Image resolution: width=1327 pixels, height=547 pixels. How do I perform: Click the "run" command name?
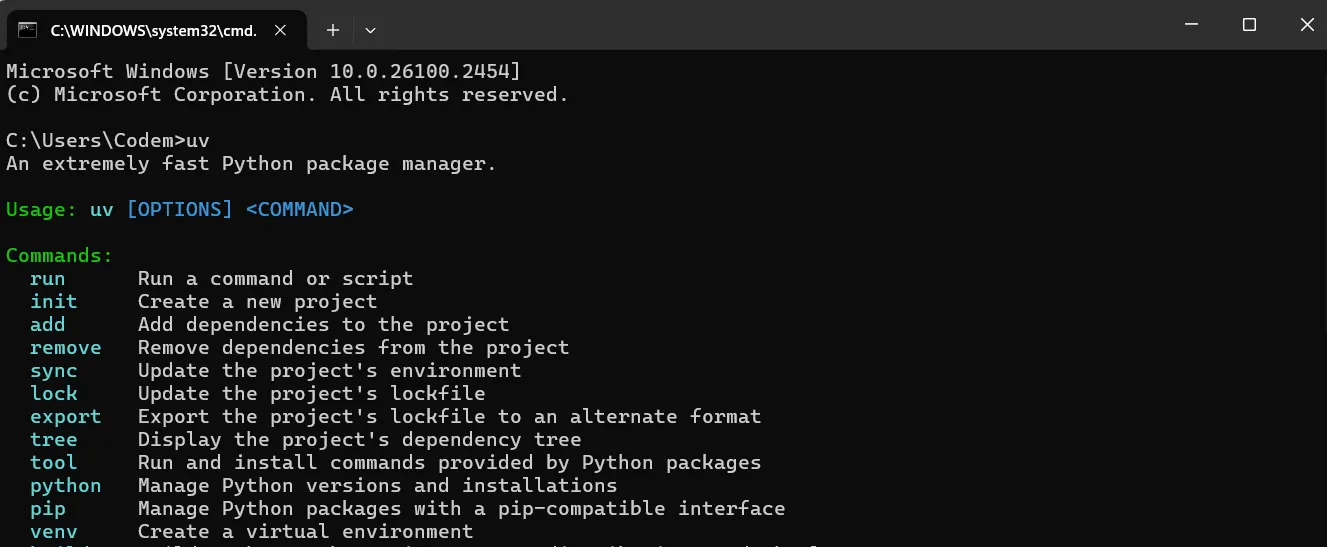48,278
